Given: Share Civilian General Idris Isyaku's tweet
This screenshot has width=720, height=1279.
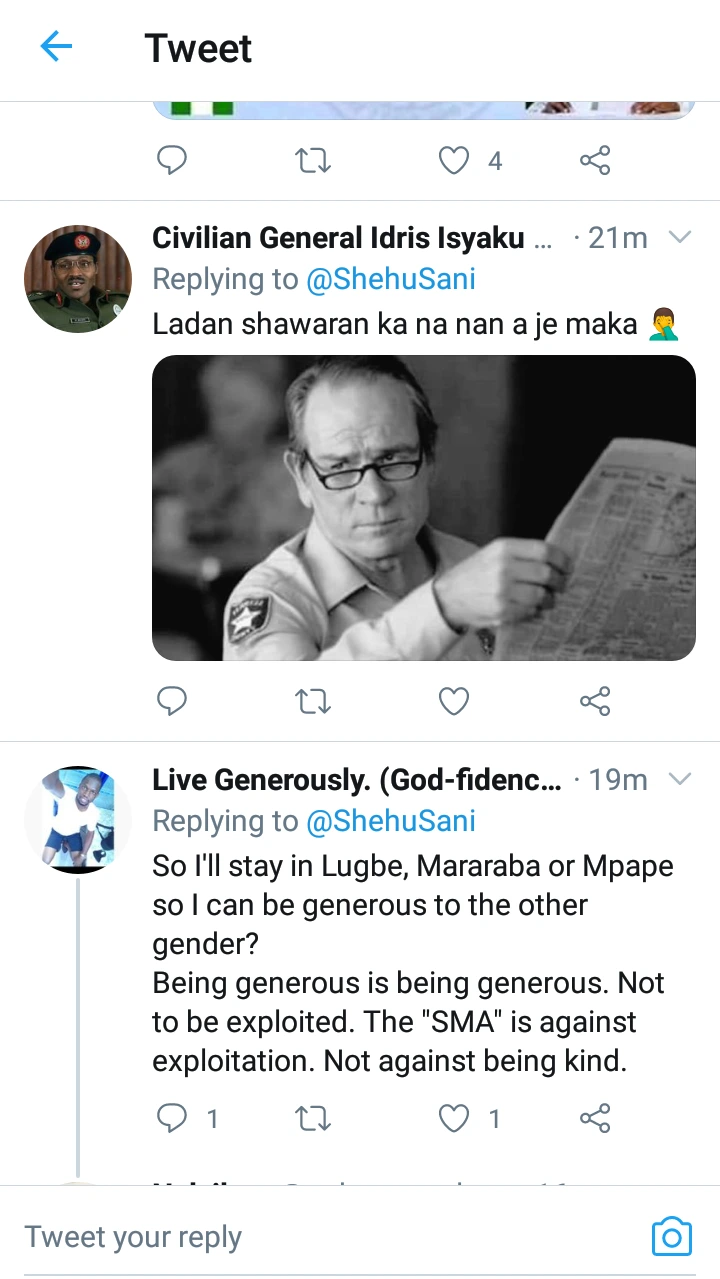Looking at the screenshot, I should pos(595,702).
